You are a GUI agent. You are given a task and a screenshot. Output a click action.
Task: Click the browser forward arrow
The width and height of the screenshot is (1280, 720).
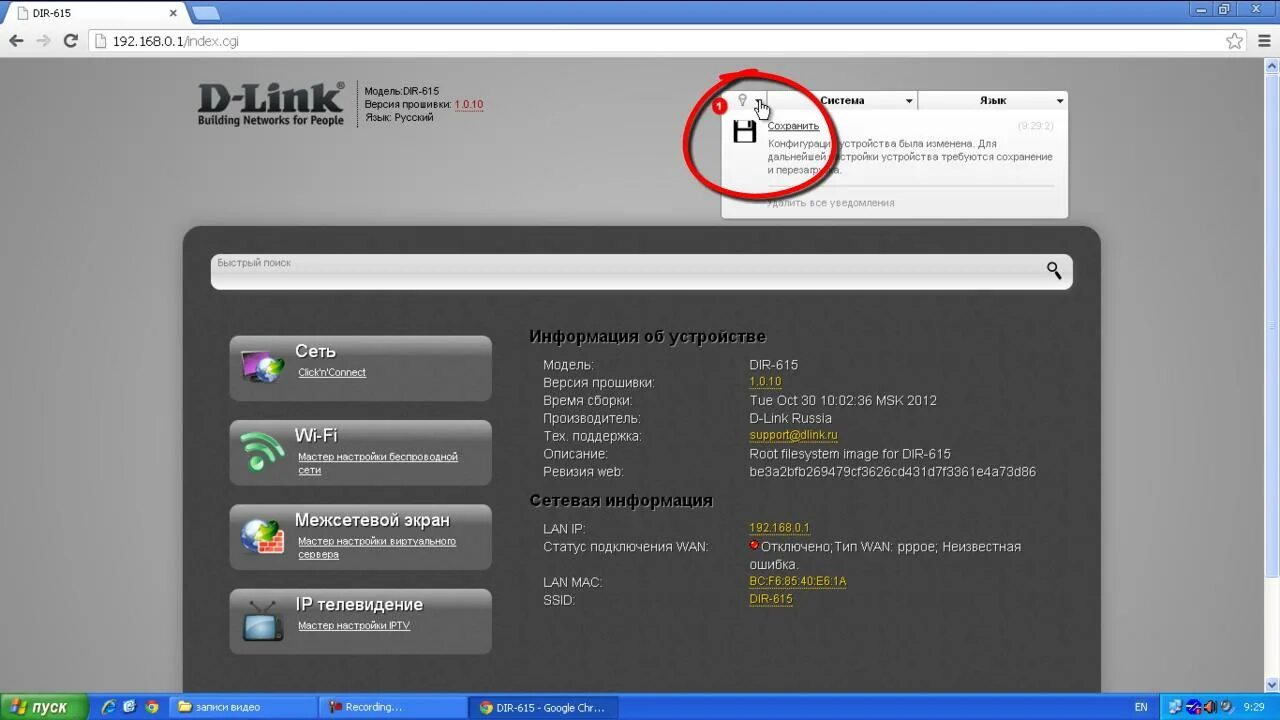pyautogui.click(x=43, y=41)
